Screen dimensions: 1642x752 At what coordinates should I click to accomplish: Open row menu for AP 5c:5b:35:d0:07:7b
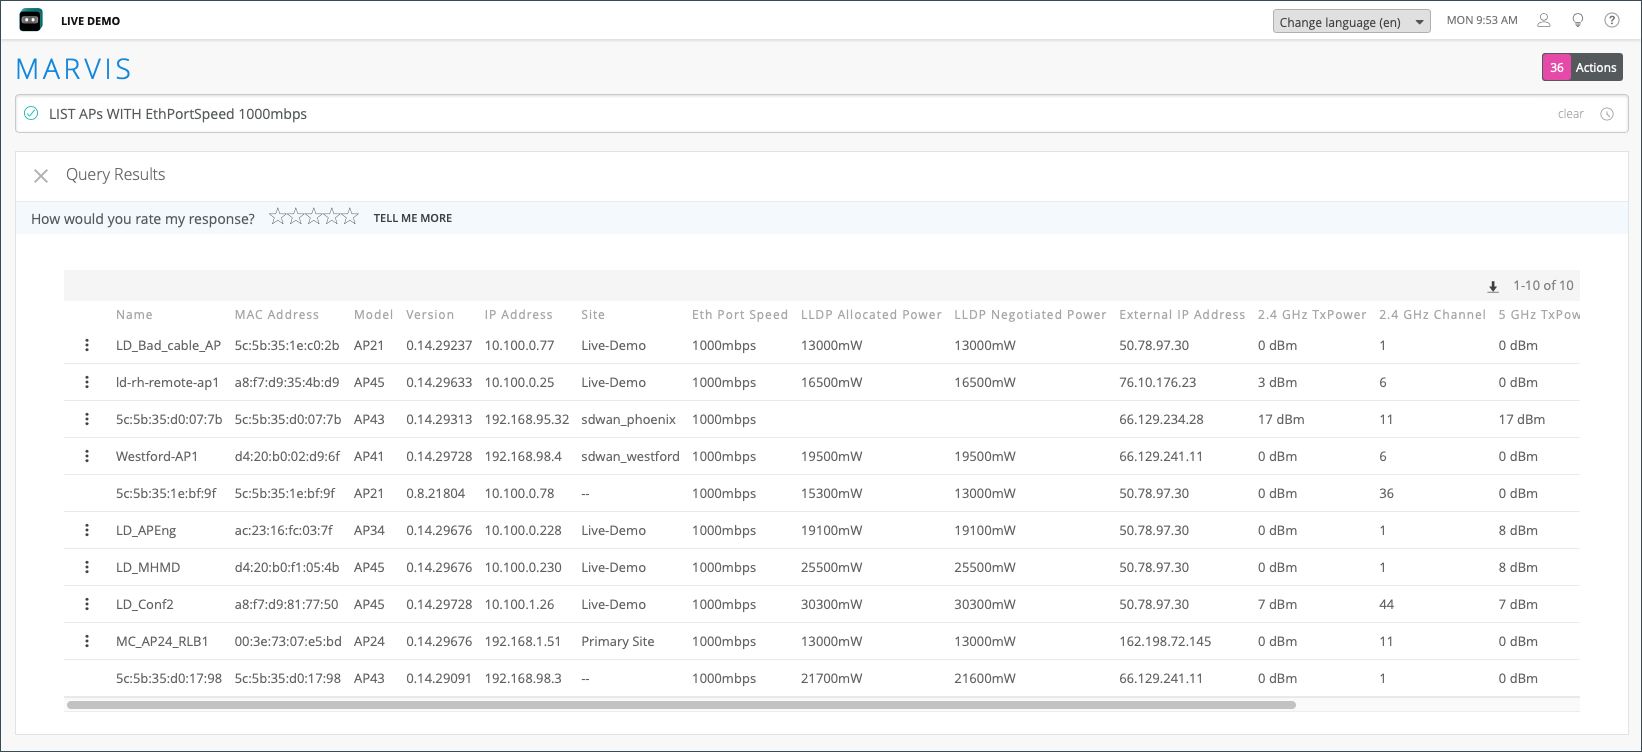(x=87, y=419)
